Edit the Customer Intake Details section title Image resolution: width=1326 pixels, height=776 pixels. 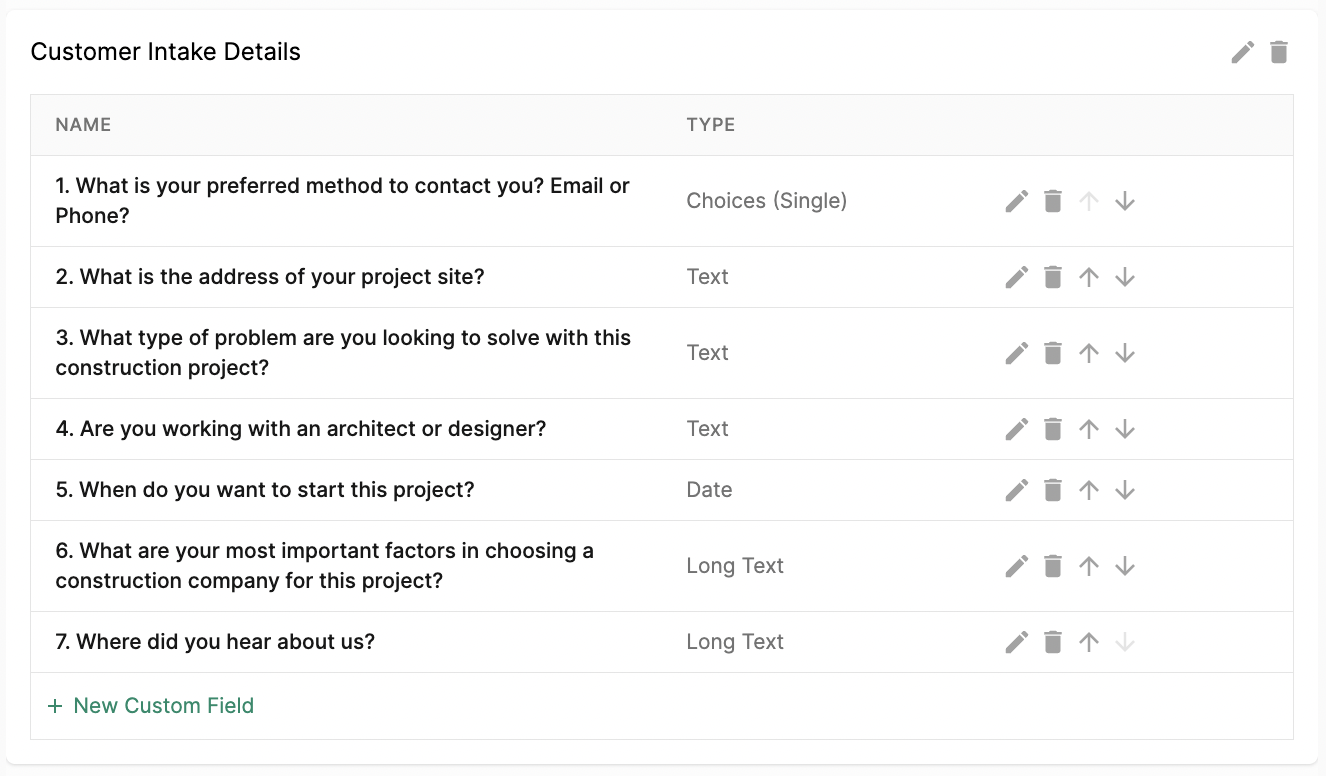point(1243,52)
